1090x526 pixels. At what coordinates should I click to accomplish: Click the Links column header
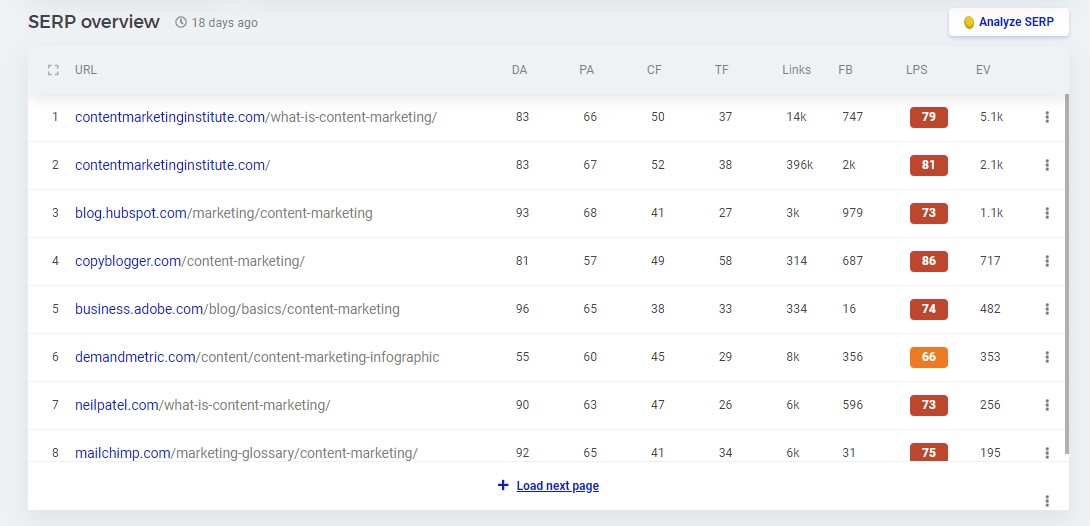tap(797, 70)
